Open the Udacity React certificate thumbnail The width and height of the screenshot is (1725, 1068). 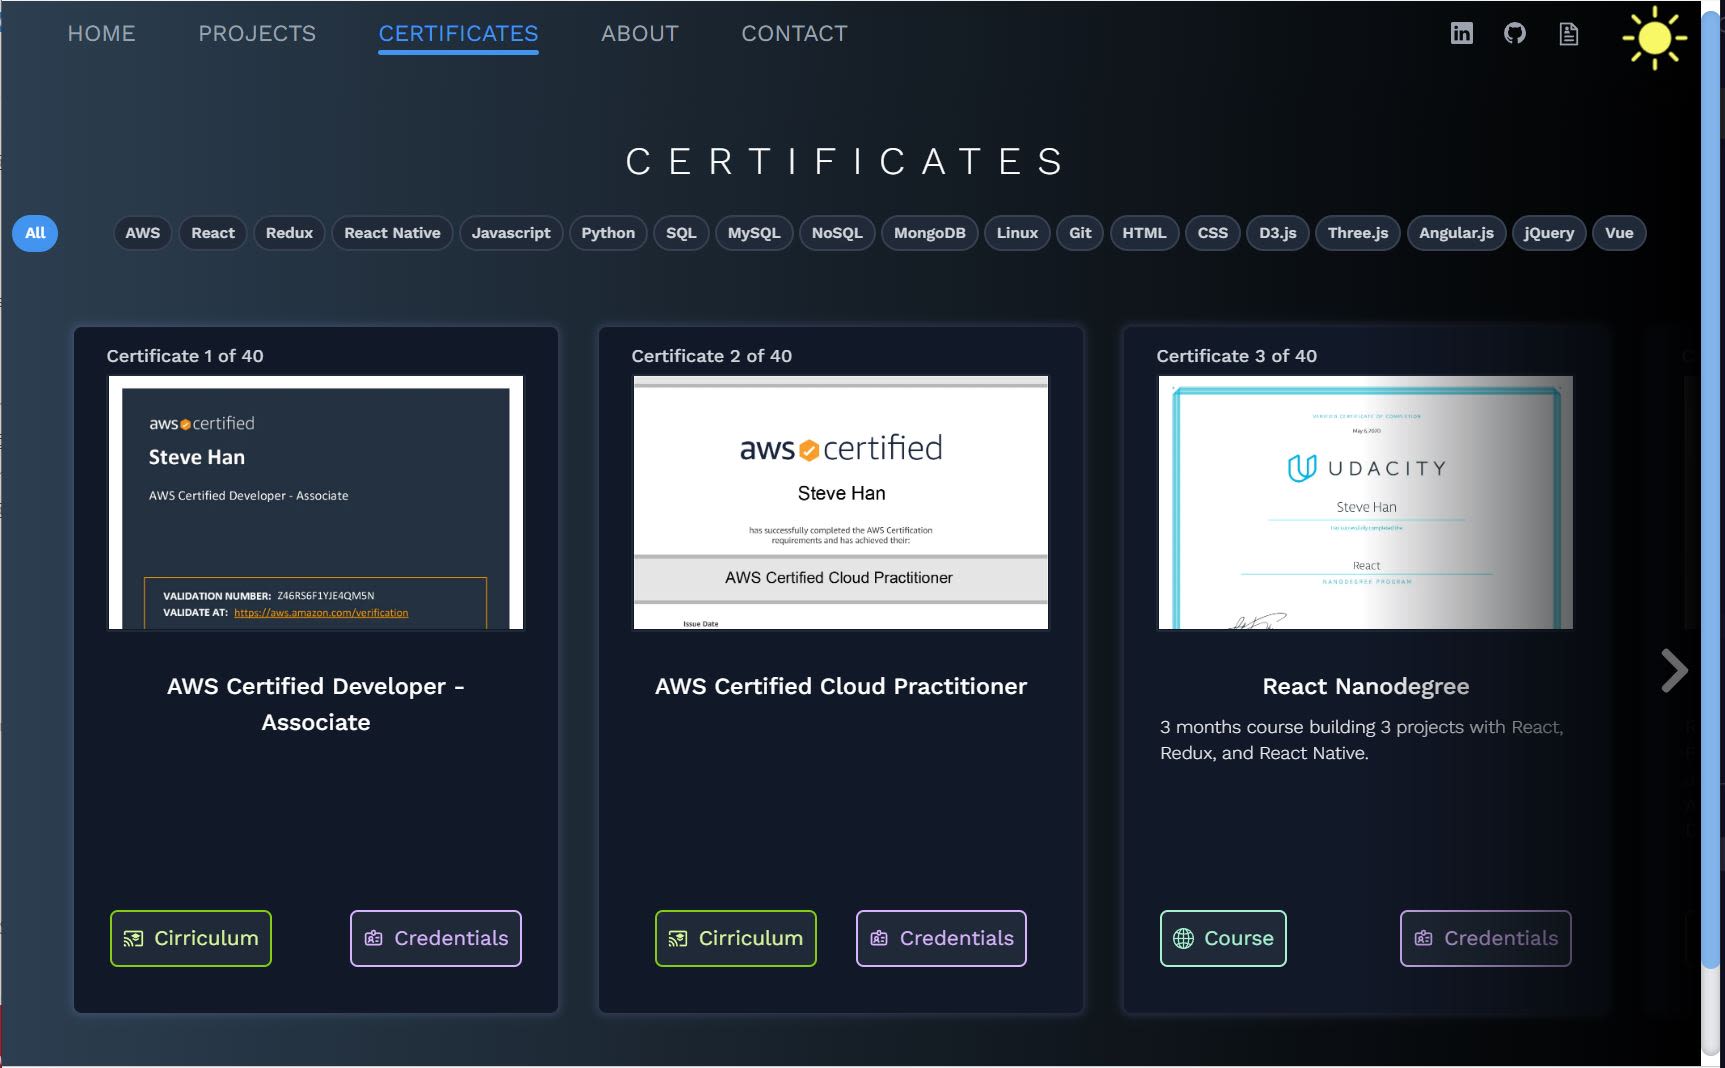click(1365, 502)
